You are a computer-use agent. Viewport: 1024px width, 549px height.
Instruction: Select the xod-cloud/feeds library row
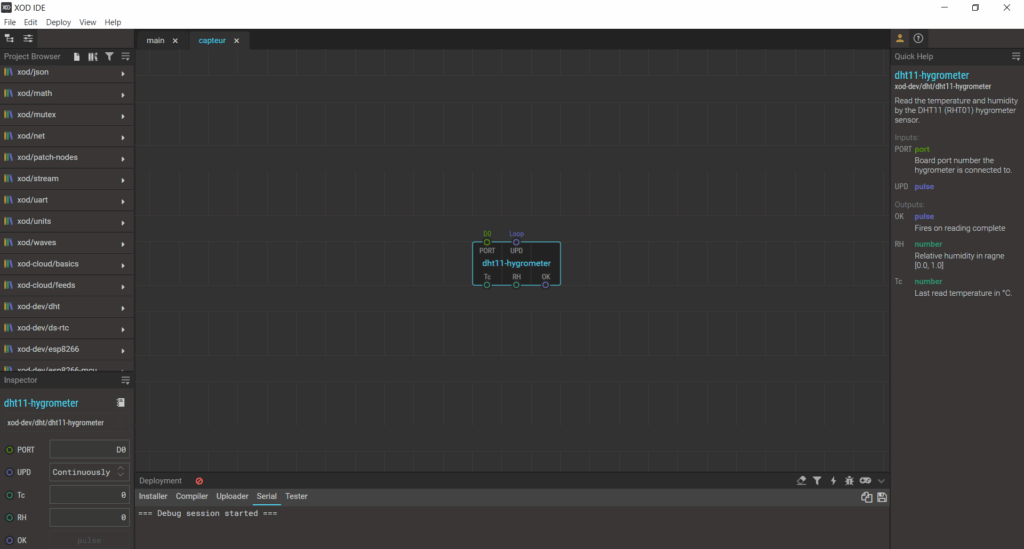click(67, 286)
